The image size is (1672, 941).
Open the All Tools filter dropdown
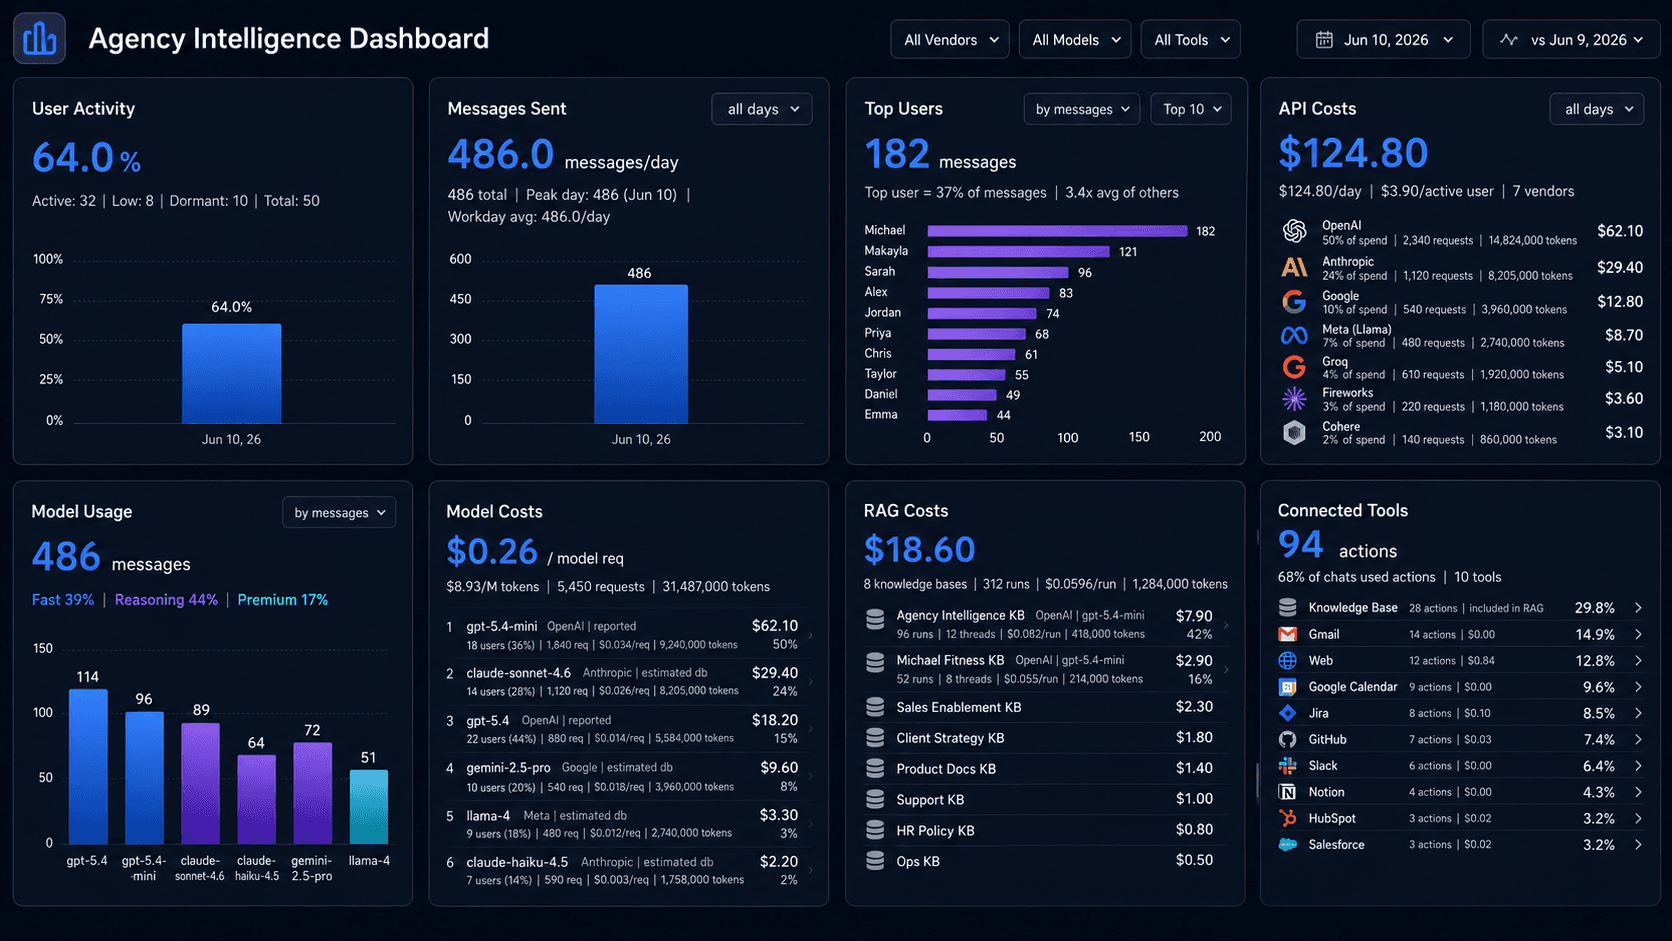(1190, 40)
